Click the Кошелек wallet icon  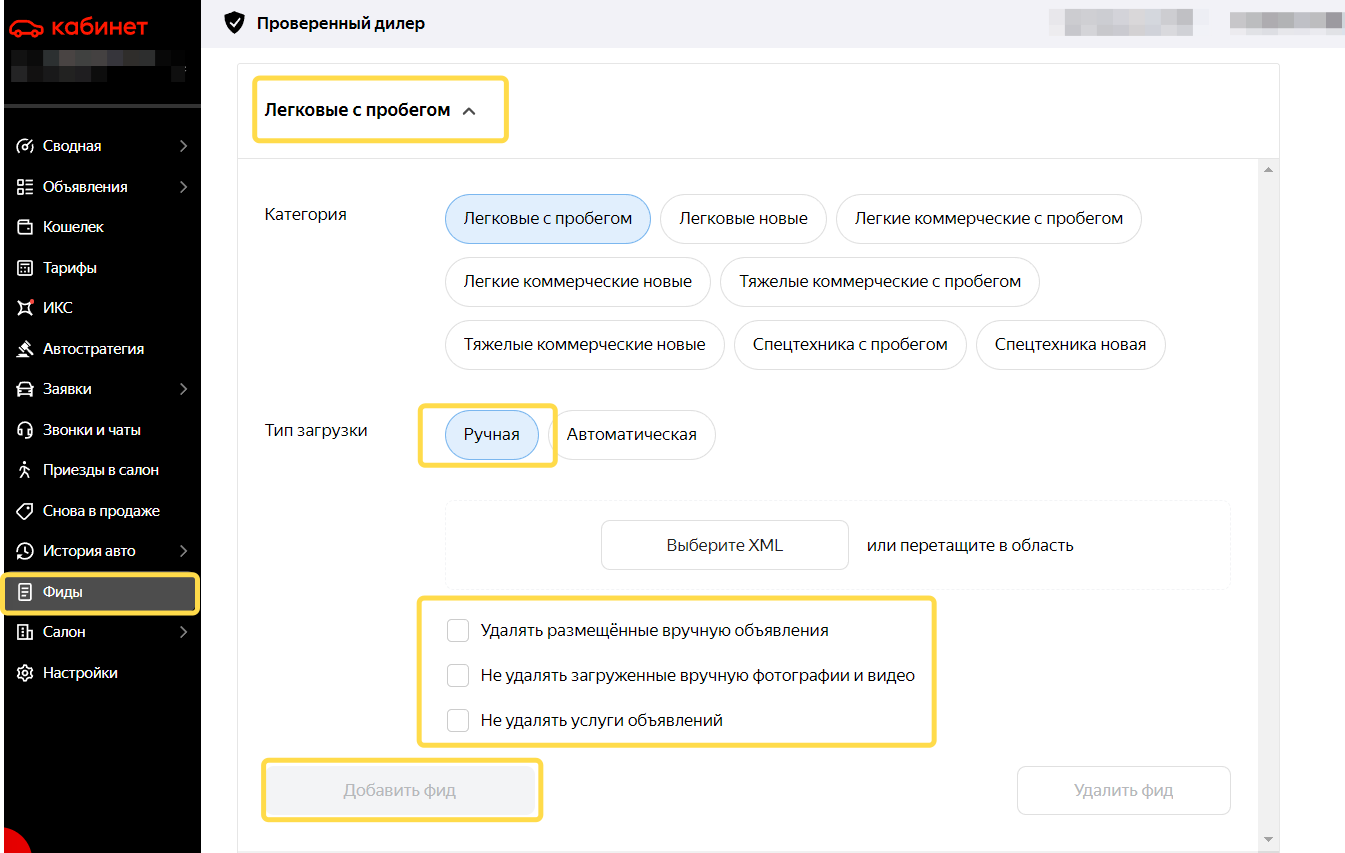tap(25, 227)
